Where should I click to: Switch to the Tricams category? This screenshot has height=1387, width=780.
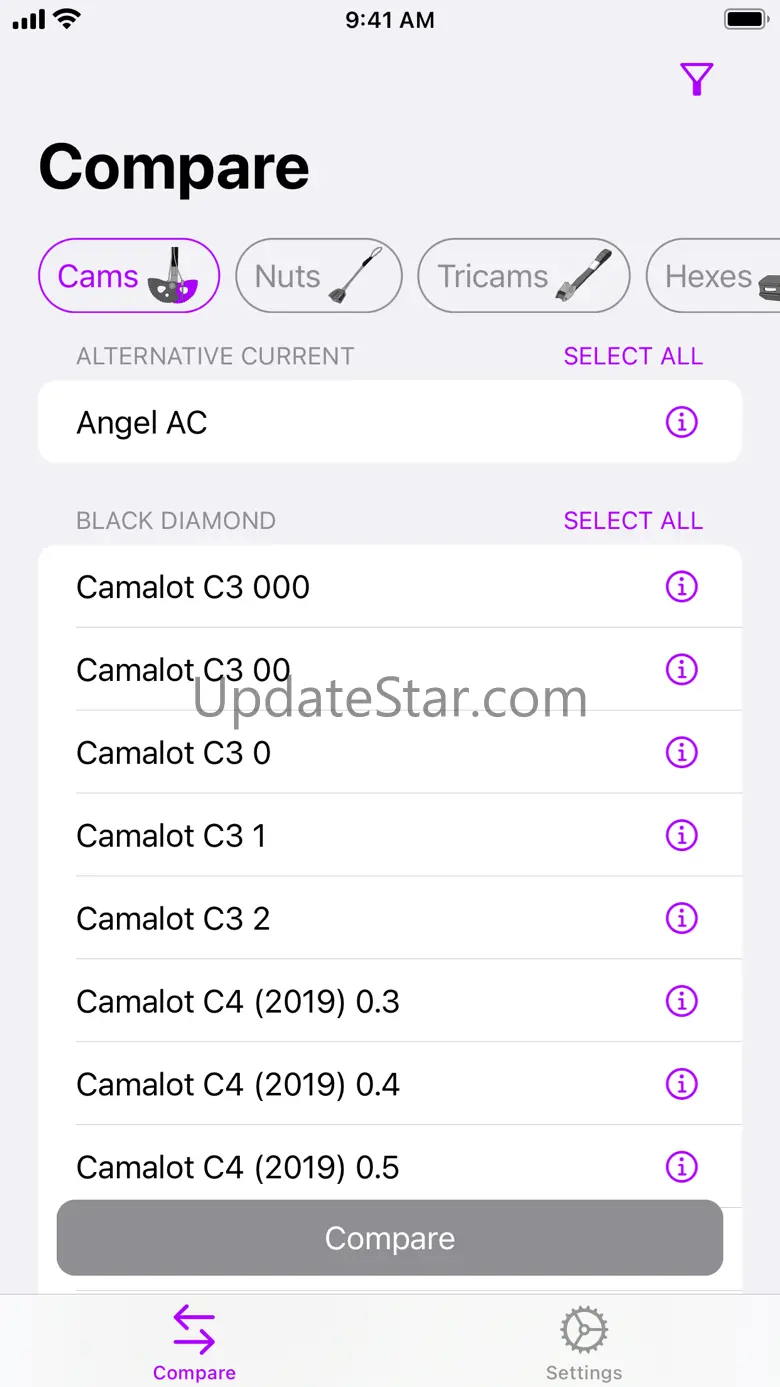523,276
